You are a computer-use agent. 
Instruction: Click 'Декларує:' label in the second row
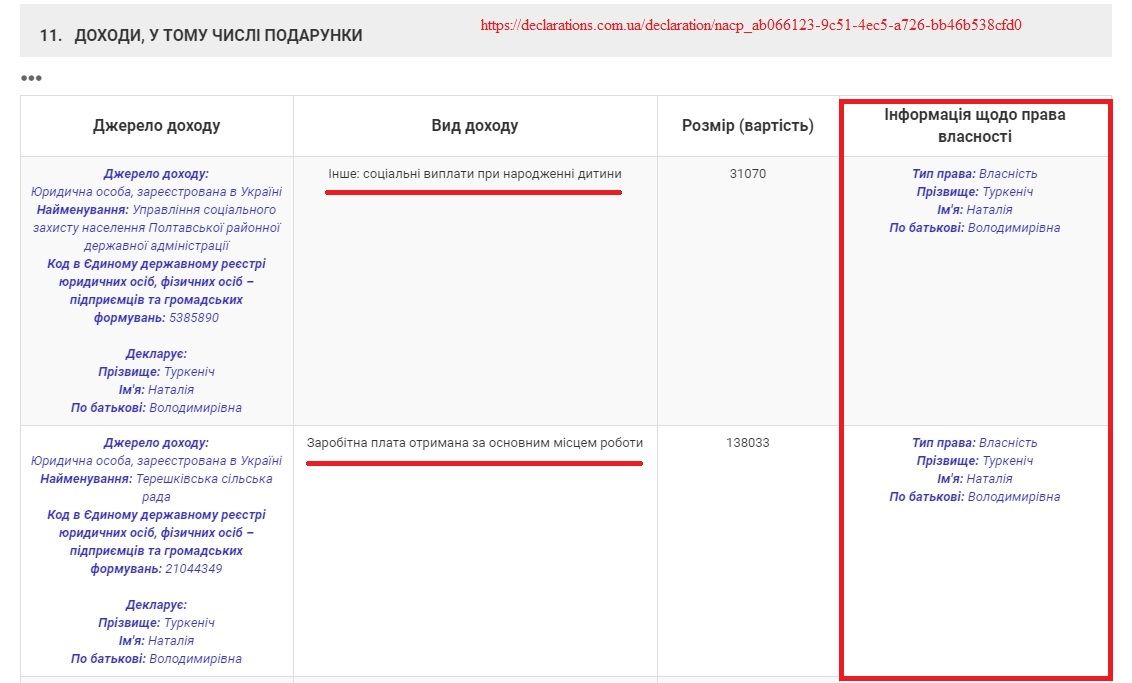(156, 605)
